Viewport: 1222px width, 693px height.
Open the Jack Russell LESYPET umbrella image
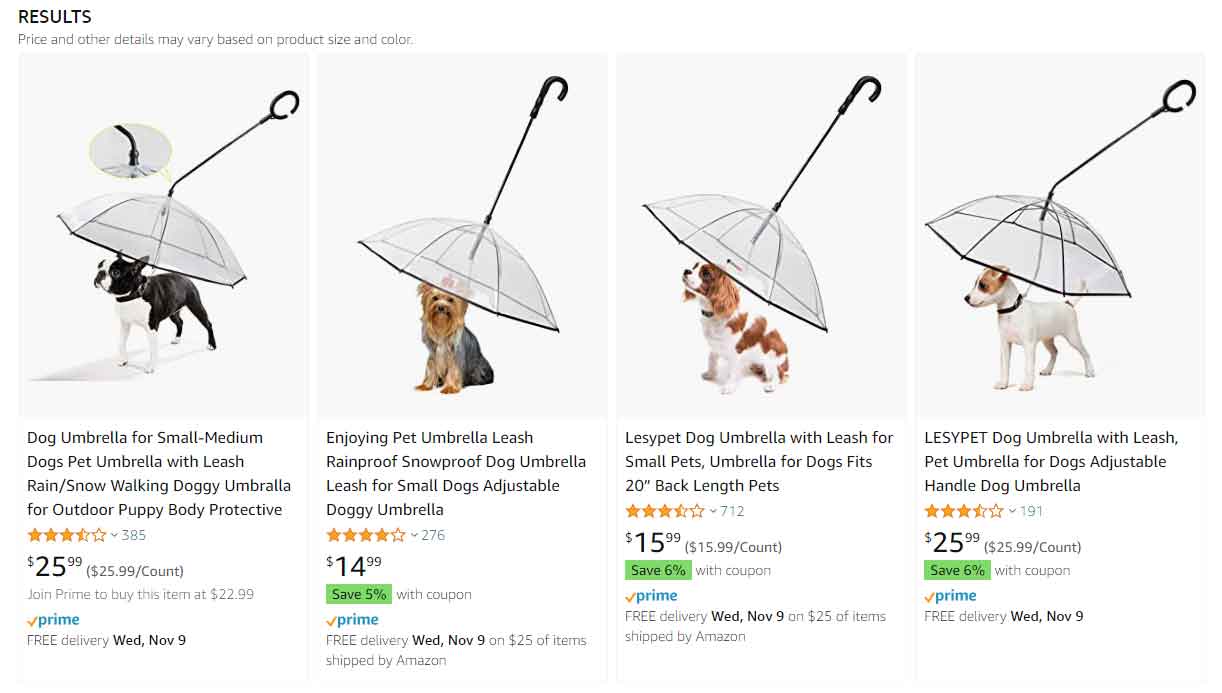(1060, 235)
